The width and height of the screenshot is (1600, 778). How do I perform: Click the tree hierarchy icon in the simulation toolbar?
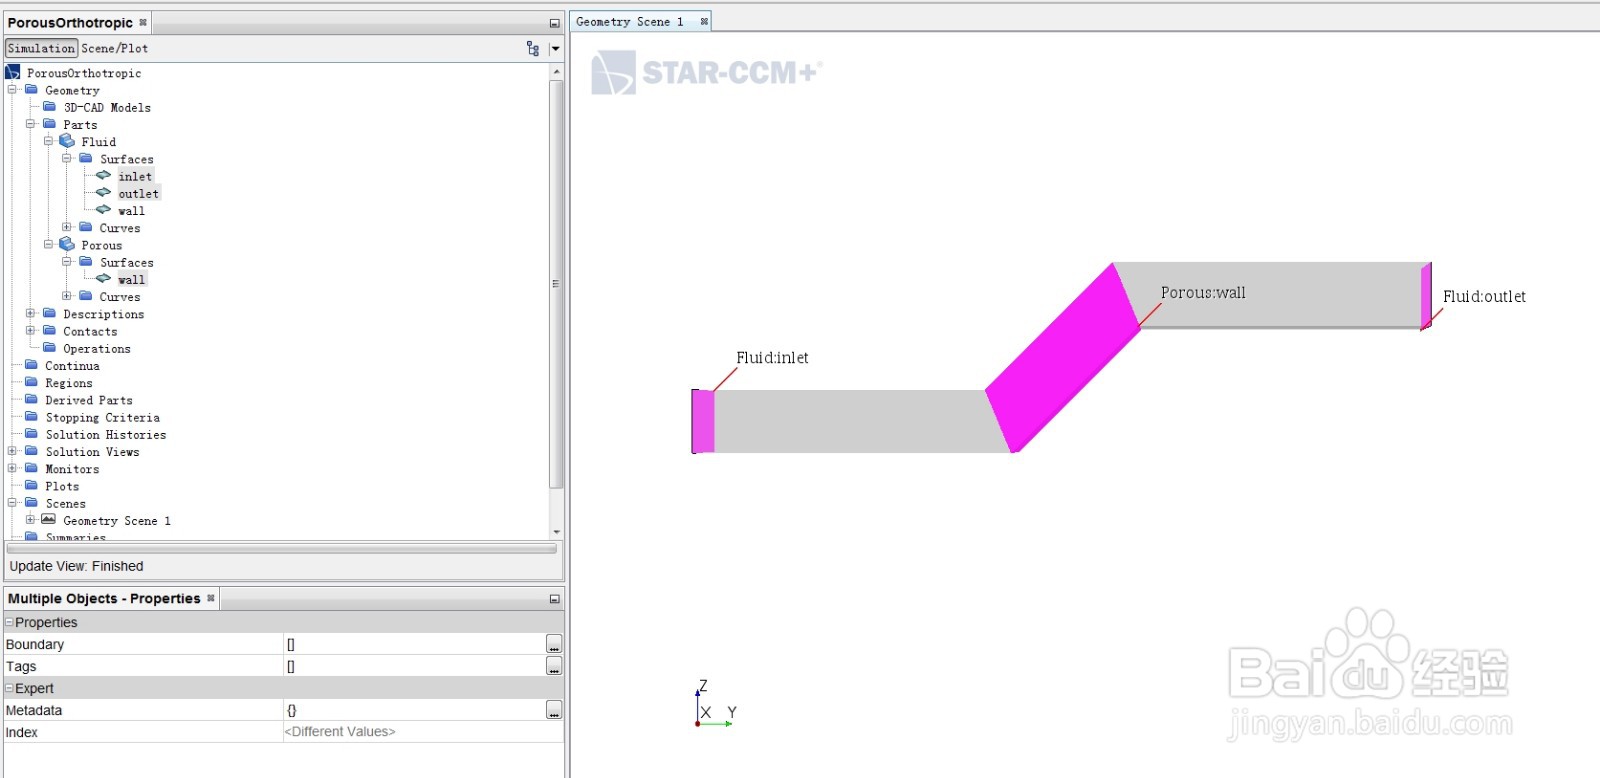coord(533,48)
